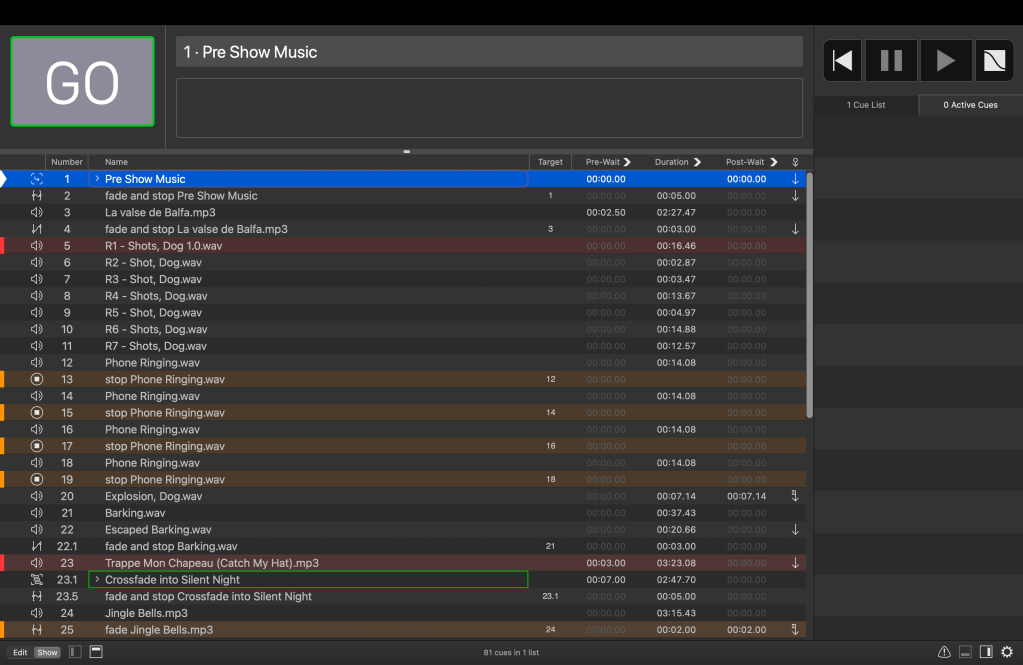Click the stop cue icon on cue 13
The height and width of the screenshot is (665, 1023).
tap(37, 379)
